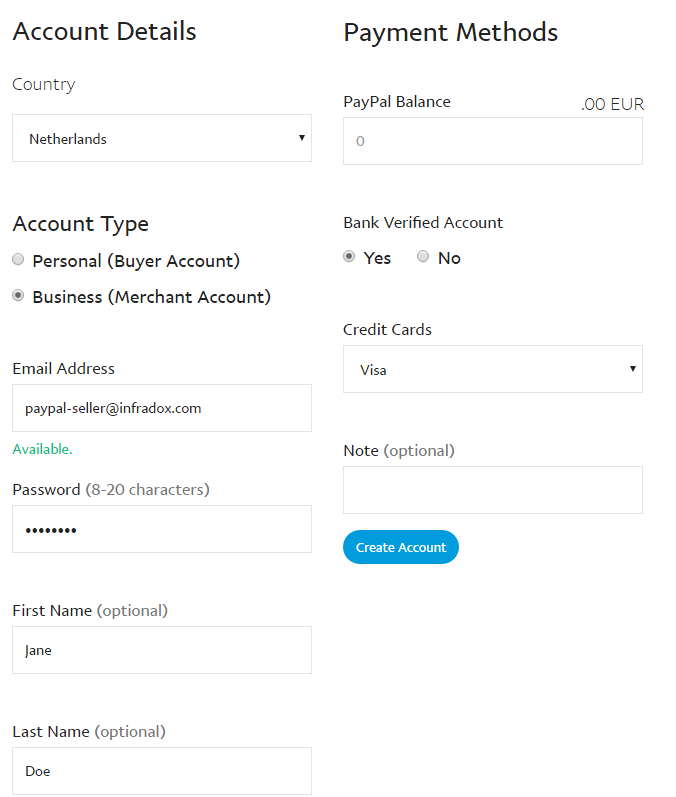Click the No label under Bank Verified
The image size is (676, 797).
pos(449,258)
